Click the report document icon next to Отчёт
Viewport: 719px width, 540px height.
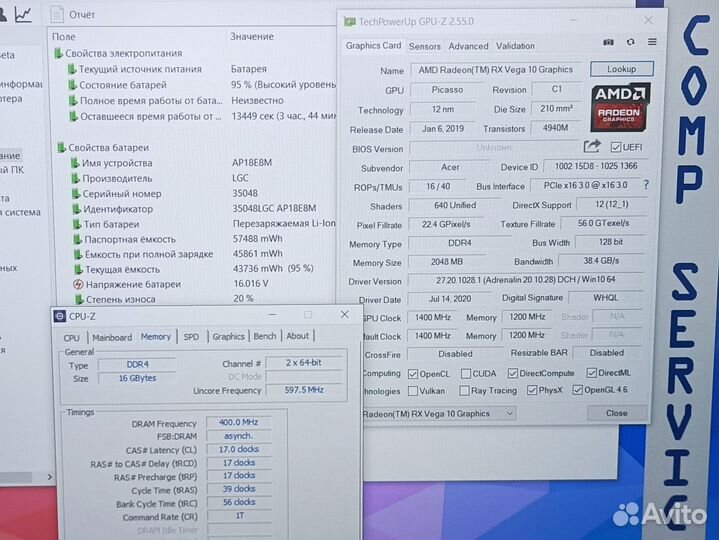click(57, 14)
